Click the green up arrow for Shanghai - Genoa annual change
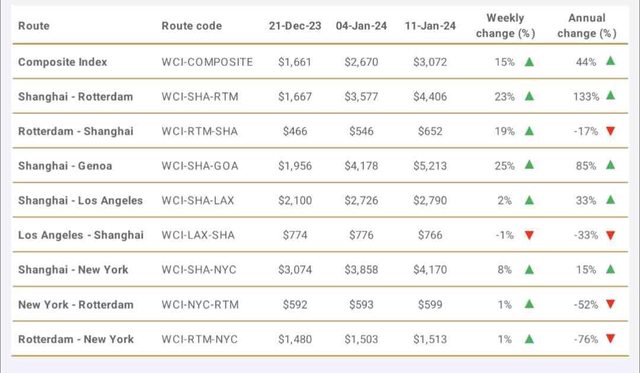The width and height of the screenshot is (640, 373). (x=611, y=165)
